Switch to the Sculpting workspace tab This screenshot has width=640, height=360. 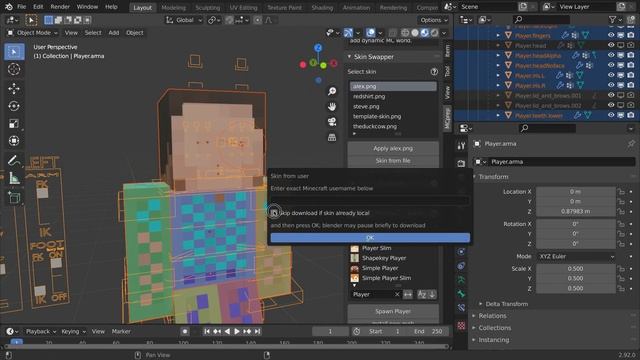click(207, 7)
